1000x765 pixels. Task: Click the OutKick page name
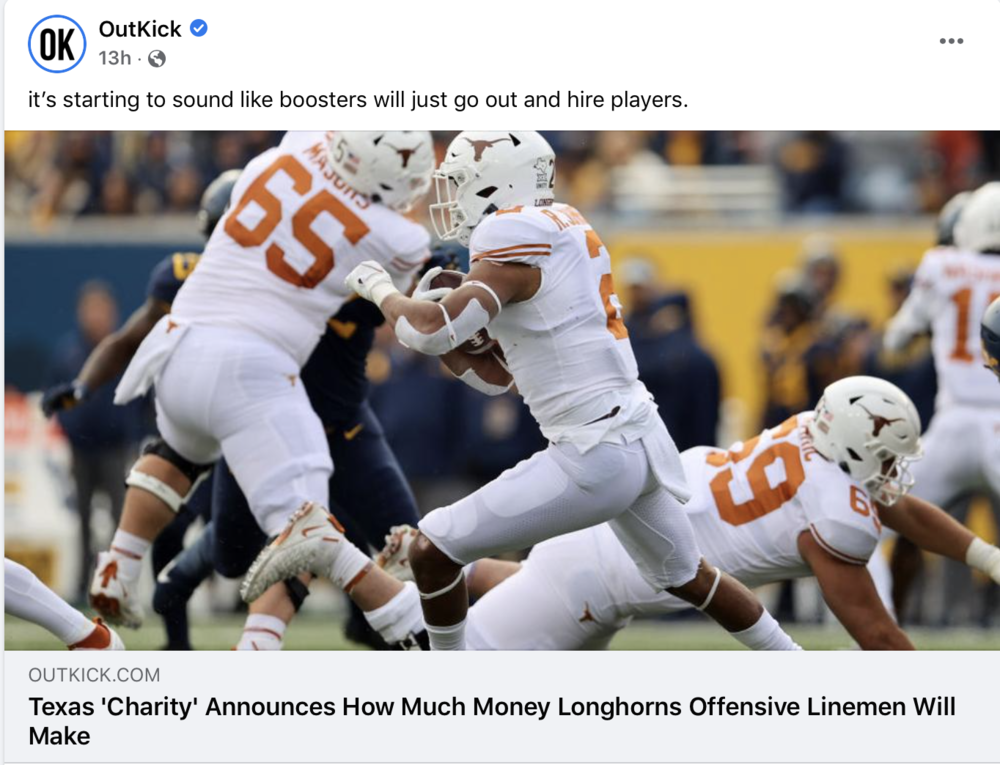(140, 29)
